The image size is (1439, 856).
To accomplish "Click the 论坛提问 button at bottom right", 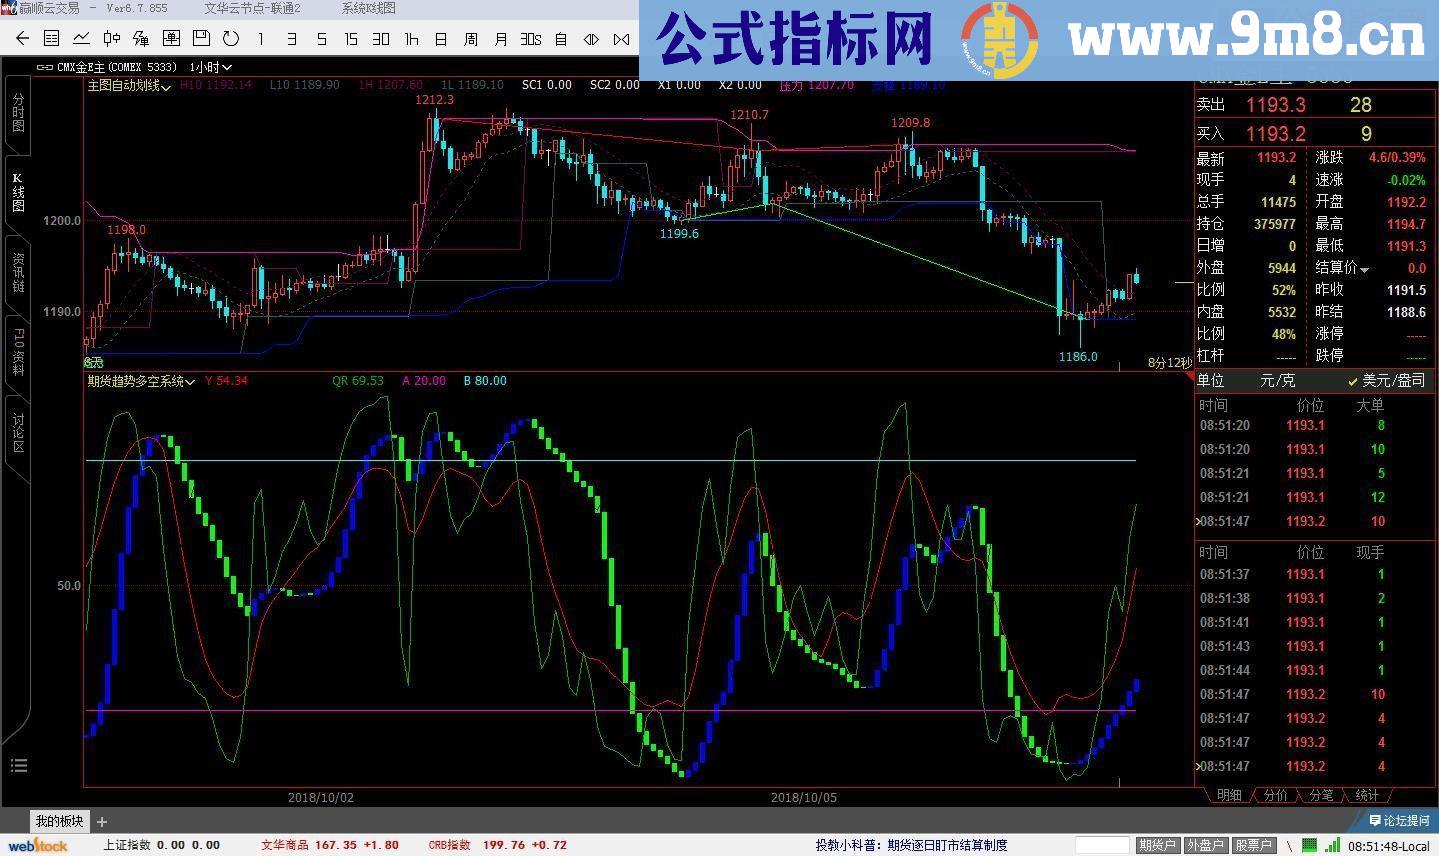I will 1399,820.
